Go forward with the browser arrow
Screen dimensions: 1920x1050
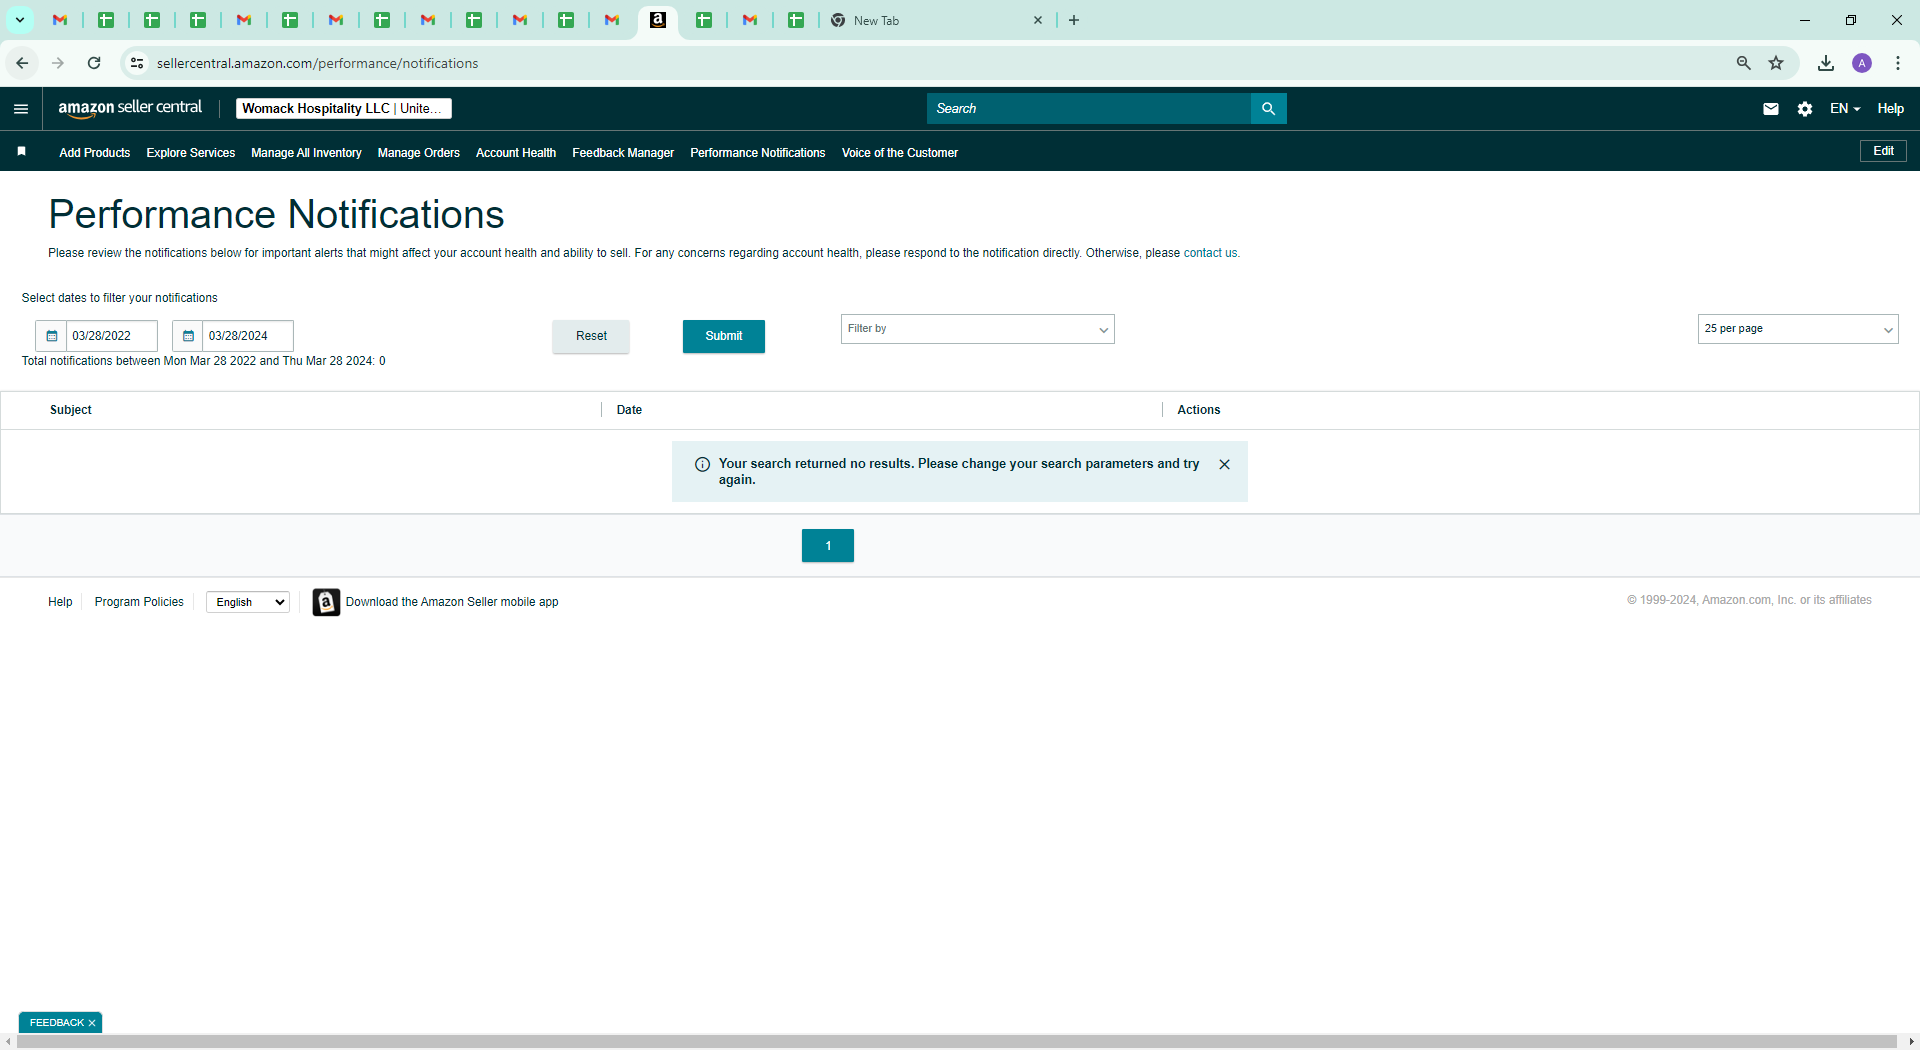[58, 63]
